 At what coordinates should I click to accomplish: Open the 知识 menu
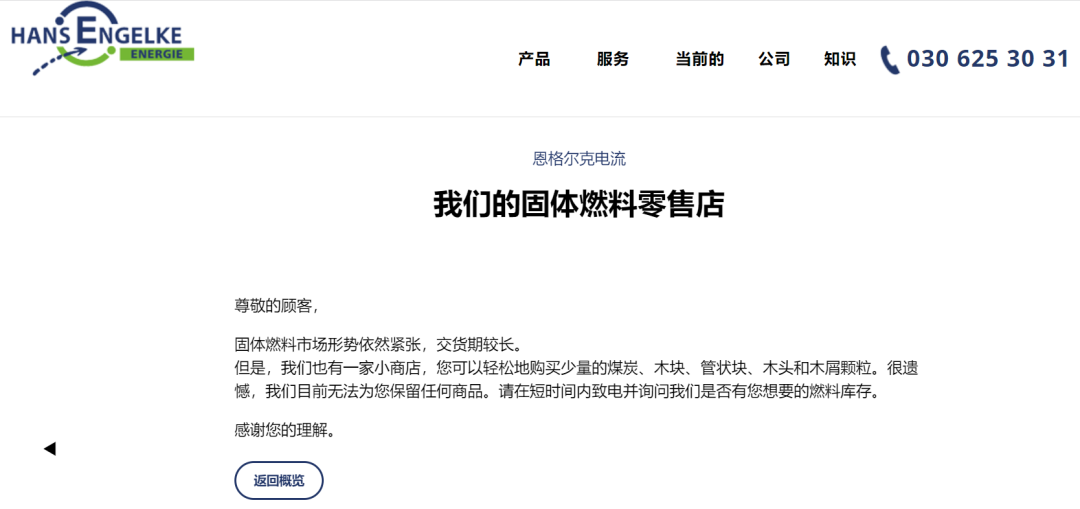coord(840,59)
